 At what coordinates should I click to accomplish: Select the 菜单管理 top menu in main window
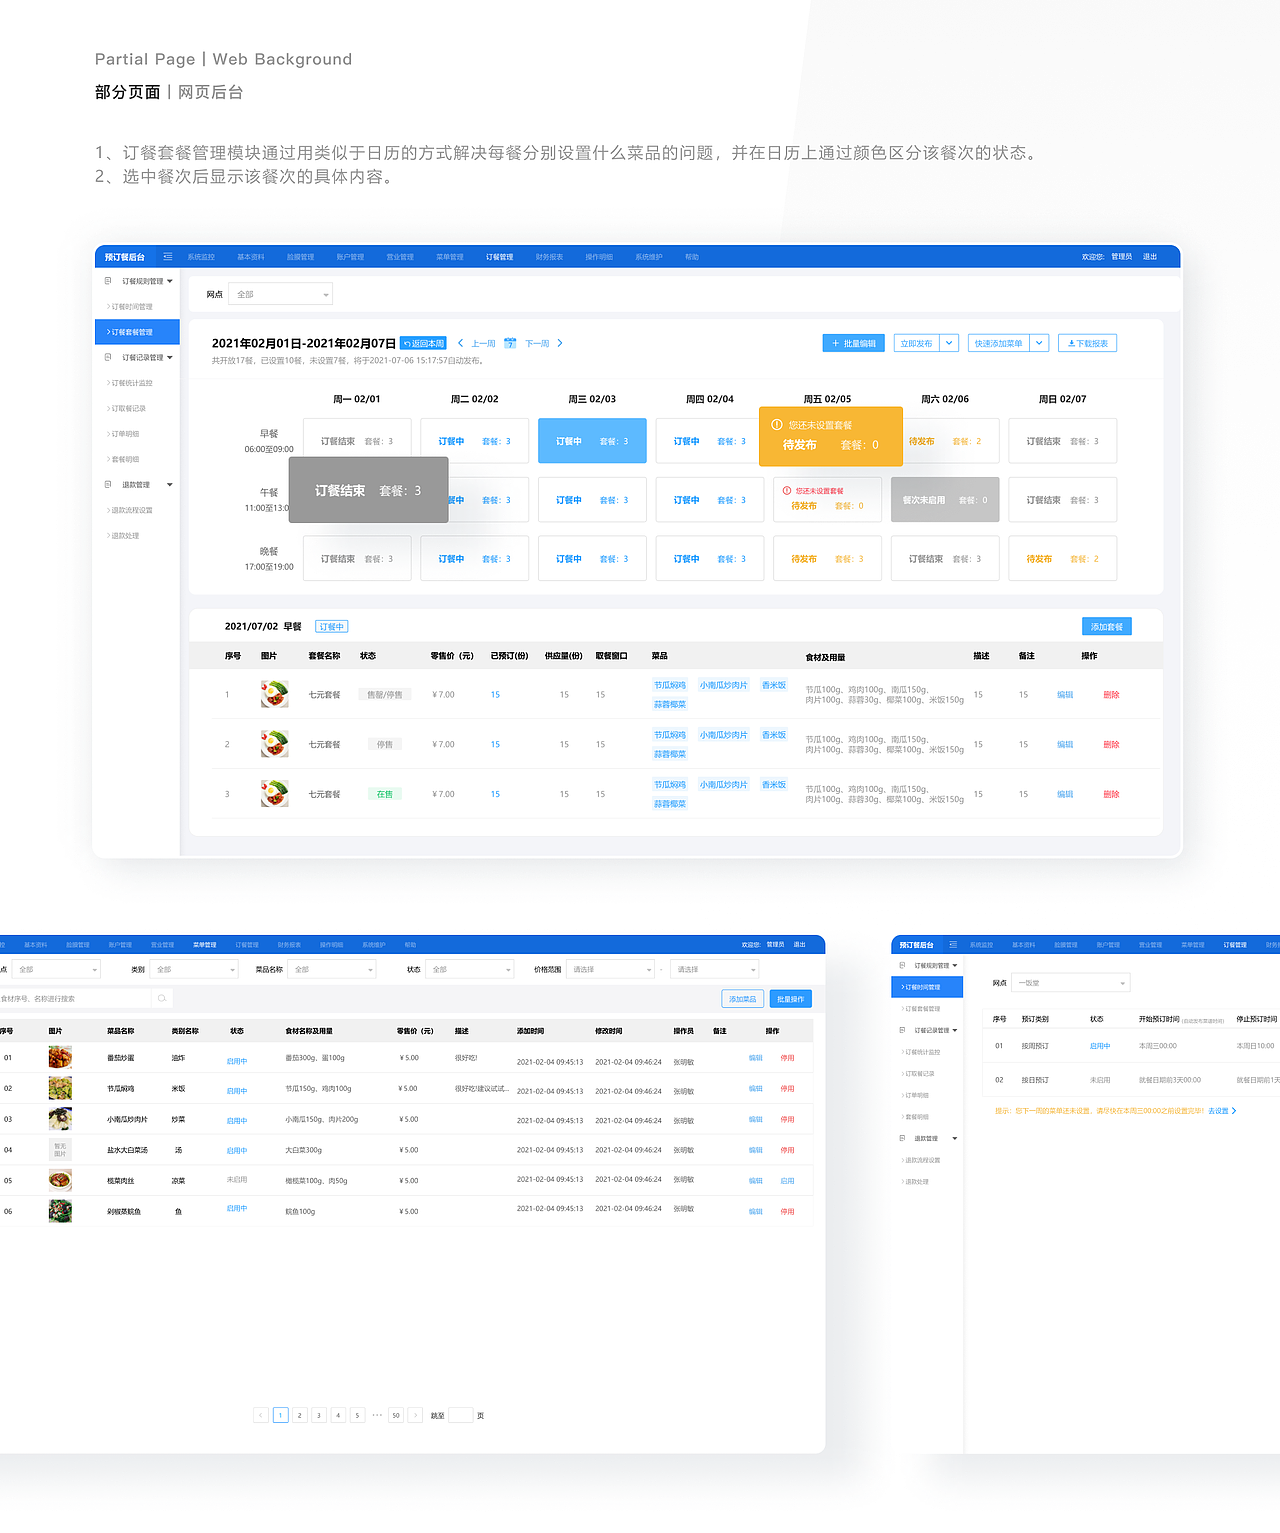coord(450,257)
